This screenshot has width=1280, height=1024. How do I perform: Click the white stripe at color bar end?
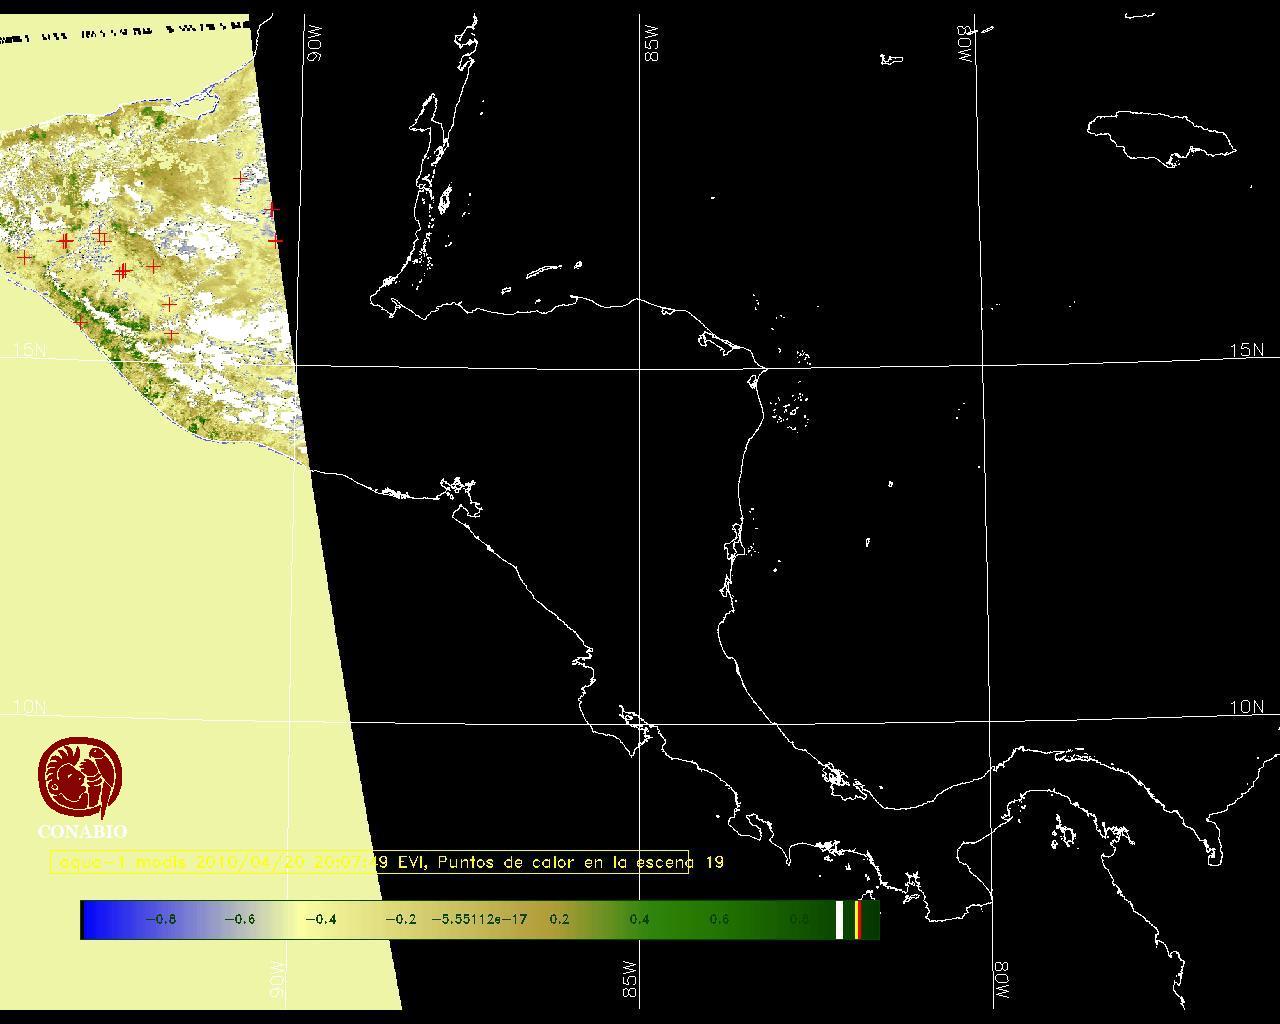pos(839,919)
